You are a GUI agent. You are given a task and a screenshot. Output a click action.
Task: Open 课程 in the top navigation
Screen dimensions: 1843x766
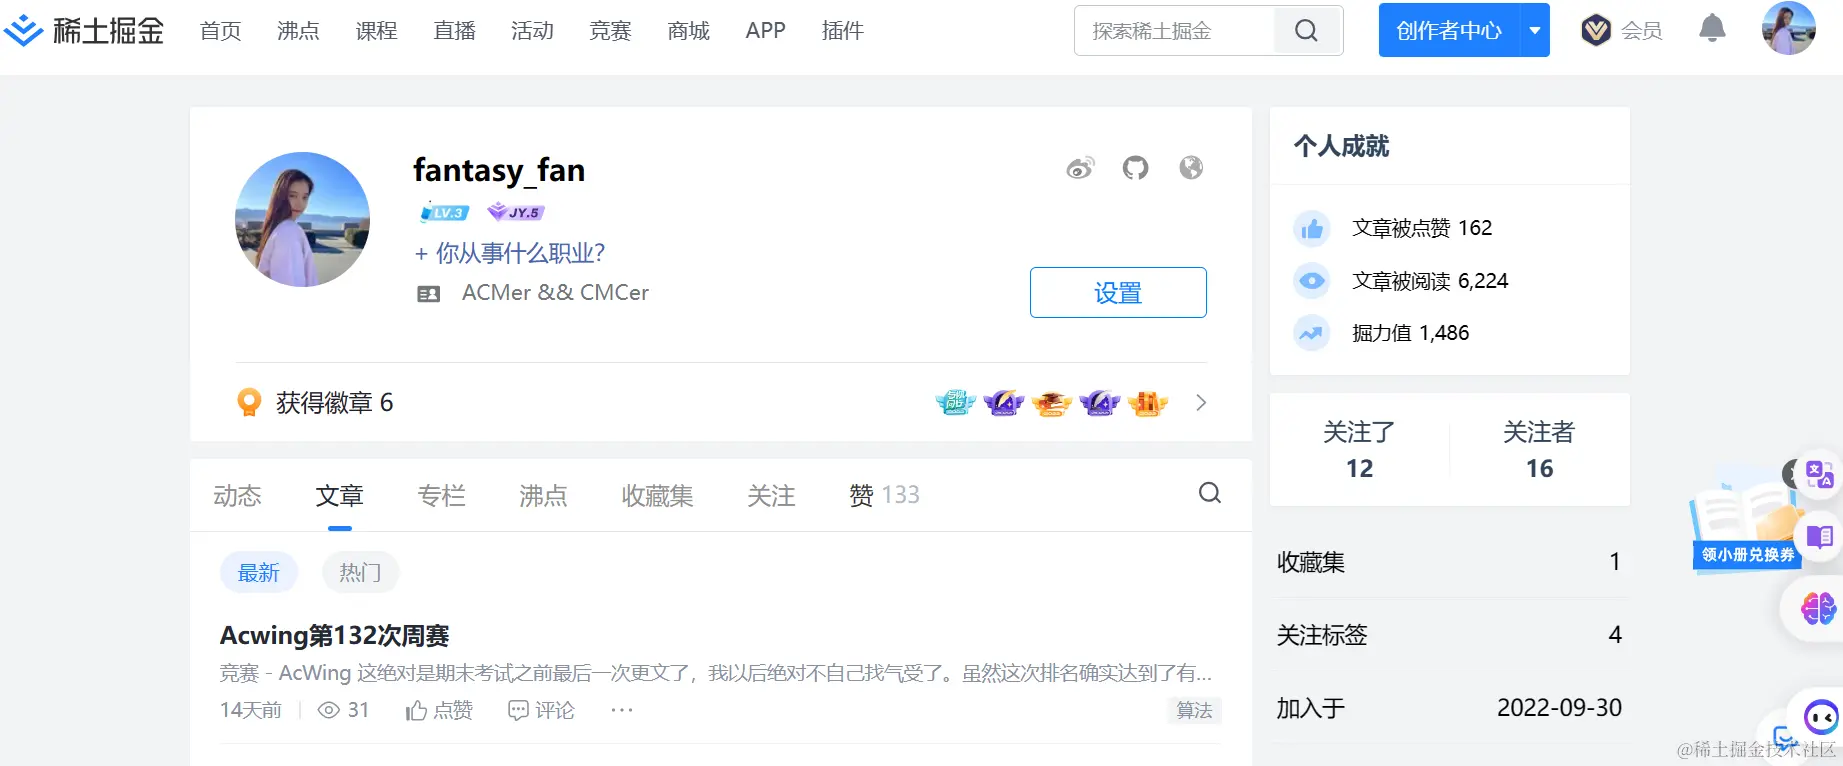376,31
